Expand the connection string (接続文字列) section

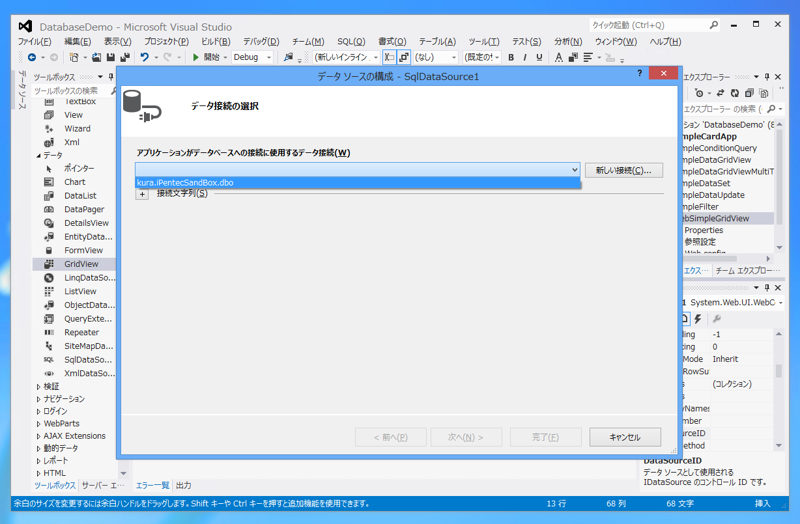click(x=142, y=194)
